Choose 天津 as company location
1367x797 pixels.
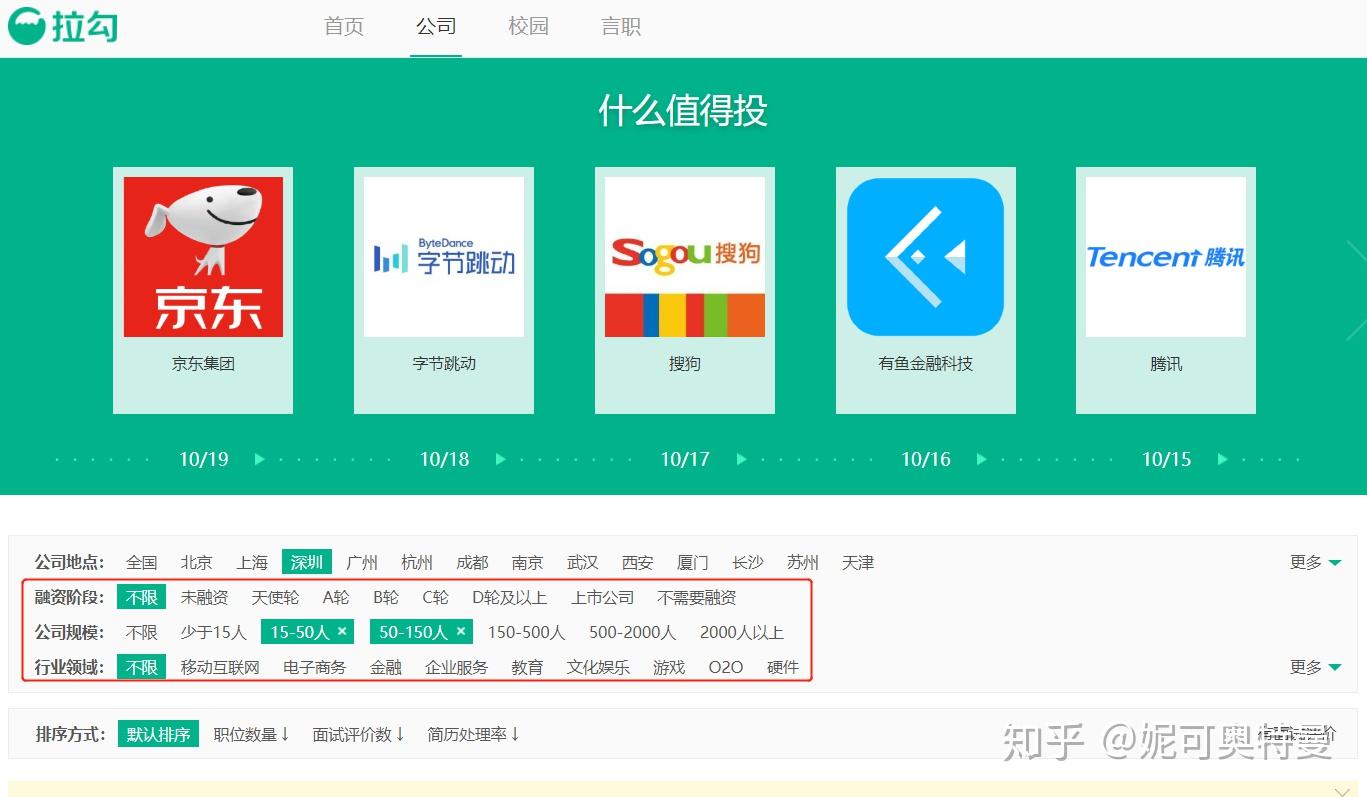(858, 562)
